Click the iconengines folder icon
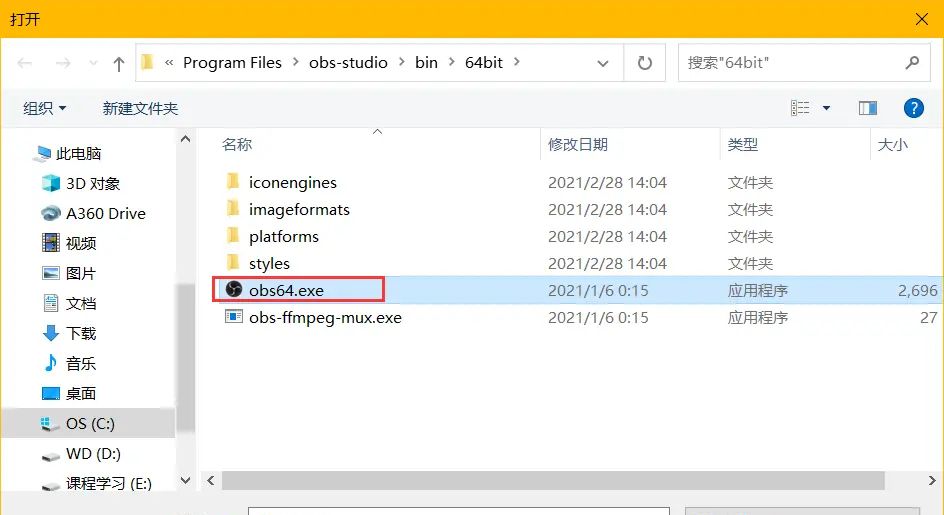The height and width of the screenshot is (515, 944). click(233, 181)
